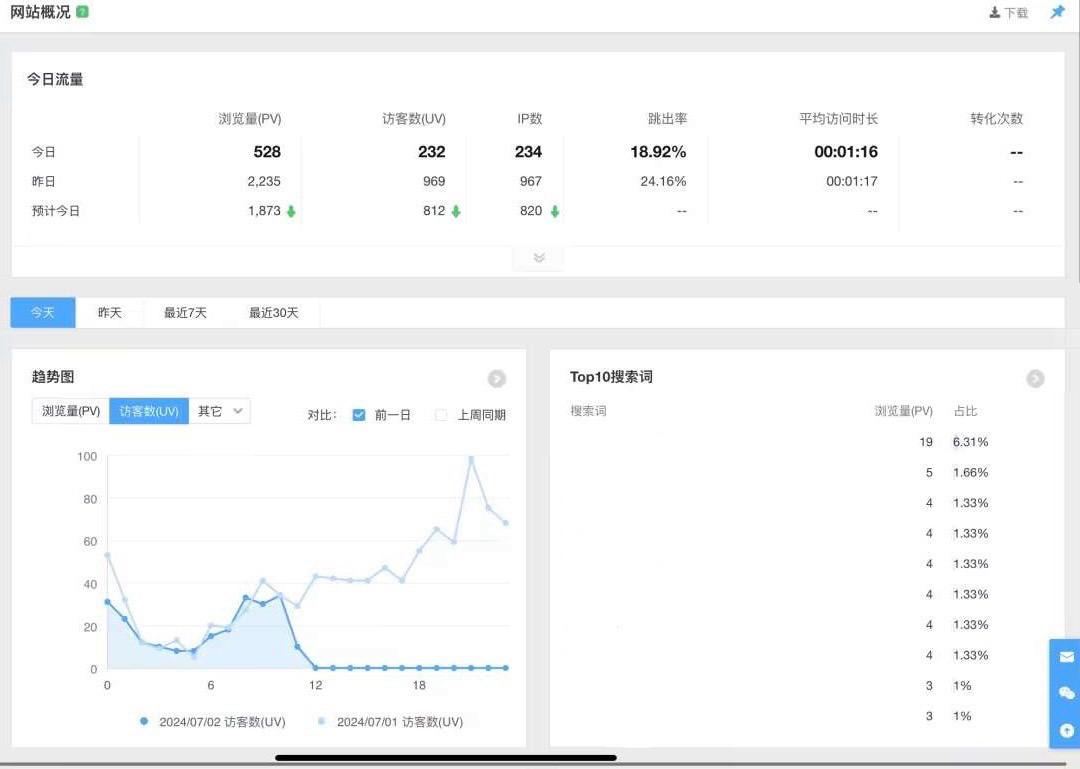Click the blue pin icon at top right
The height and width of the screenshot is (769, 1080).
click(1057, 12)
